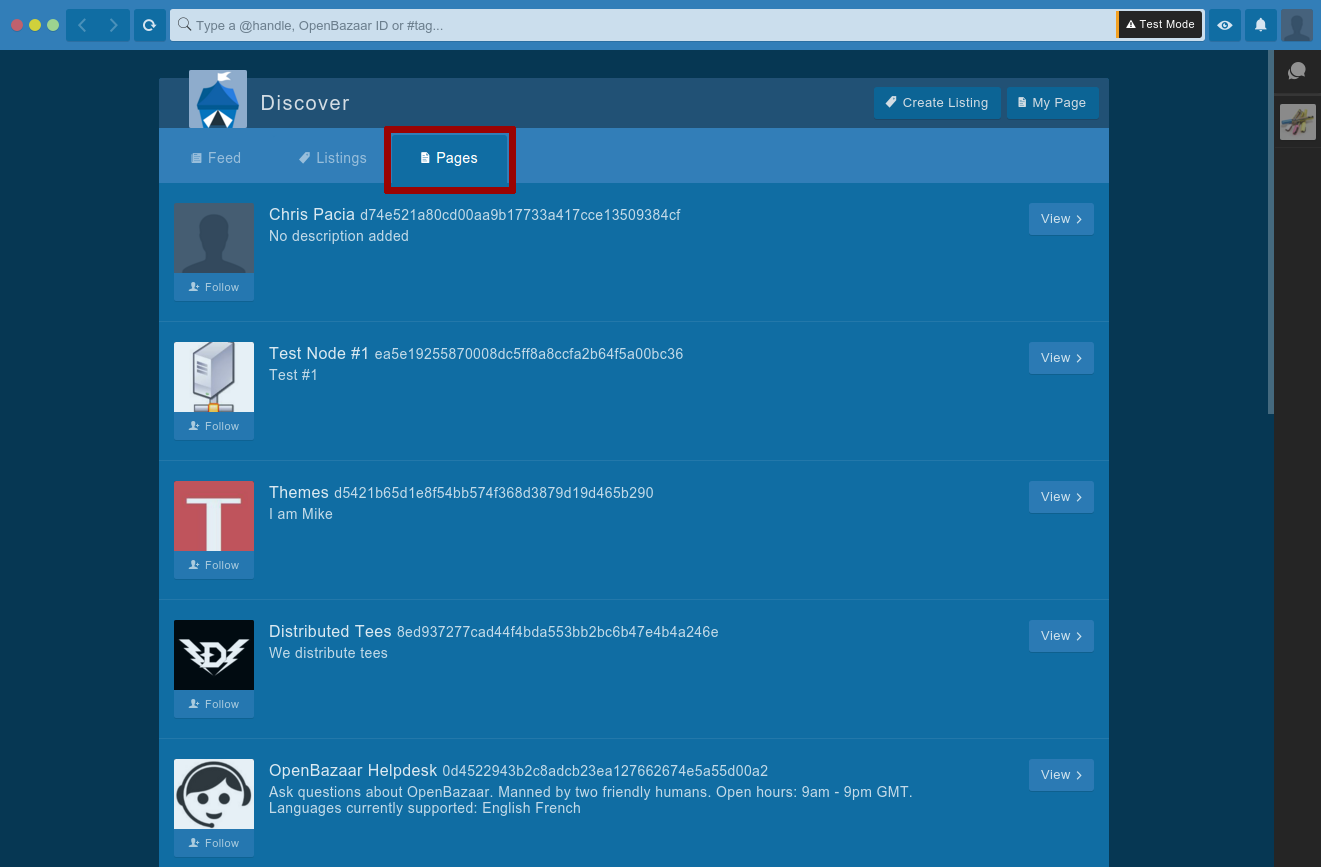Image resolution: width=1321 pixels, height=867 pixels.
Task: Switch to the Feed tab
Action: [216, 158]
